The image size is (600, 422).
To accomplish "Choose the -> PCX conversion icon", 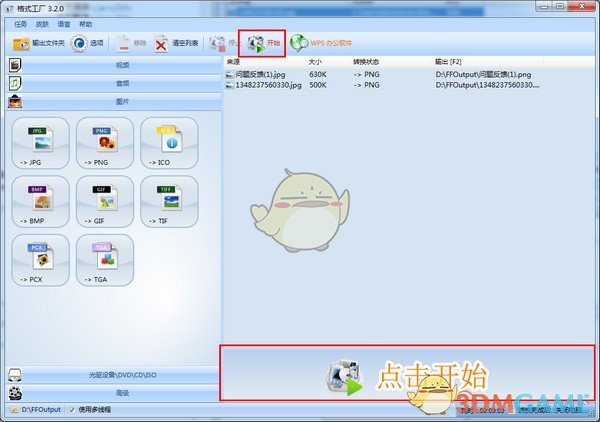I will pyautogui.click(x=41, y=260).
